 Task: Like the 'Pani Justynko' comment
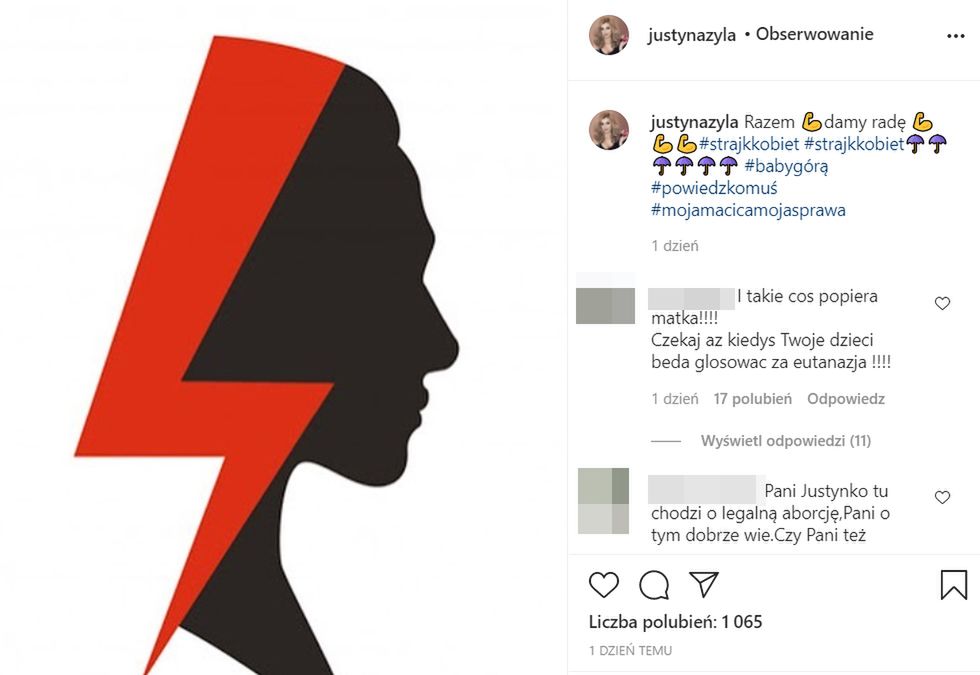(x=942, y=498)
